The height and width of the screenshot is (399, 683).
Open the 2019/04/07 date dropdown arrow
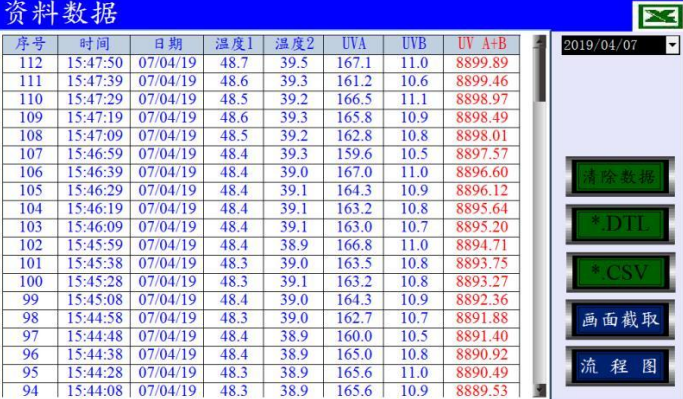[672, 45]
